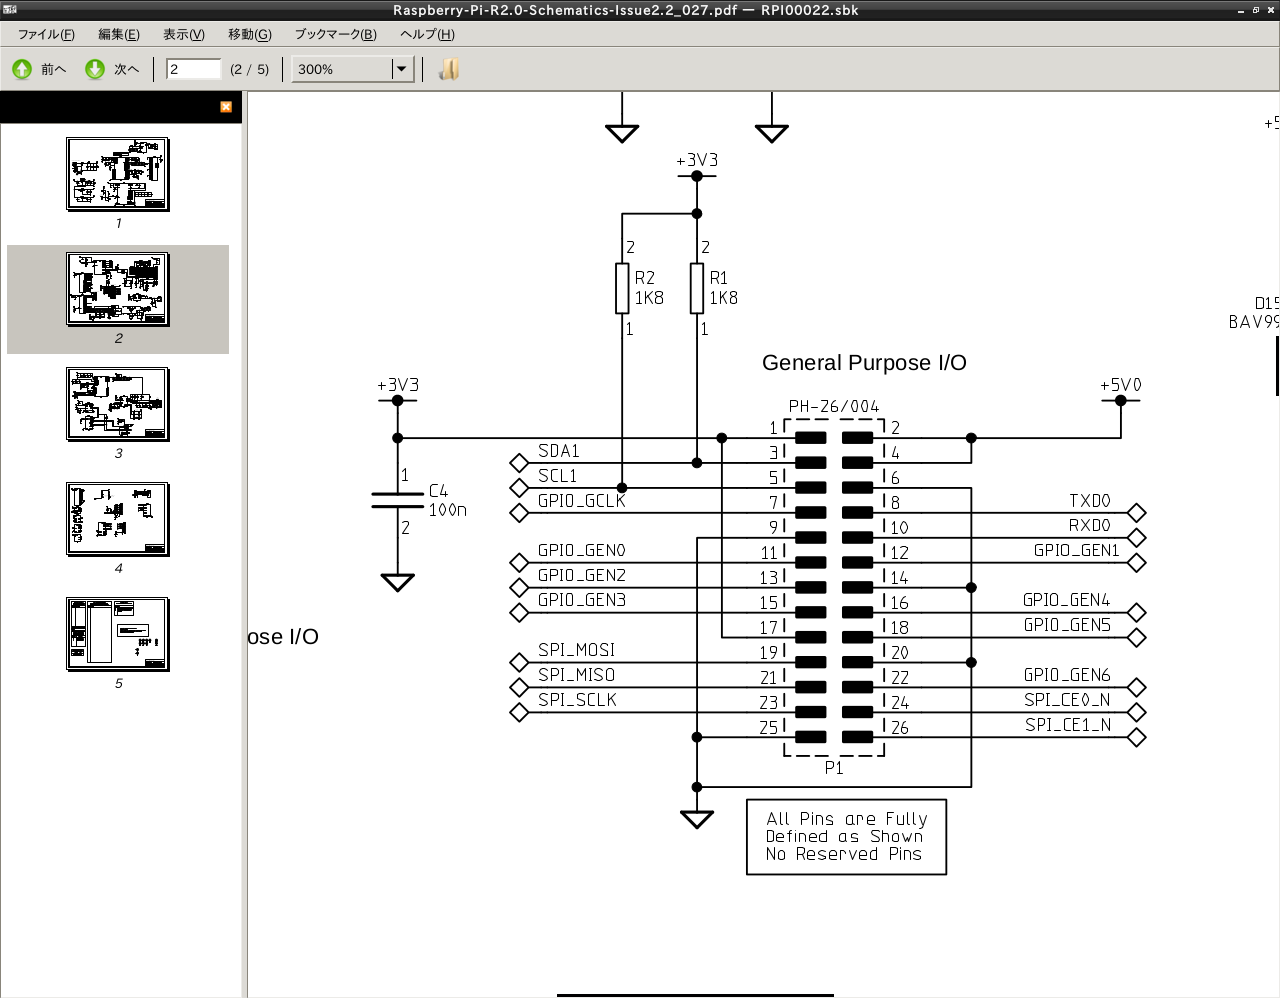Viewport: 1280px width, 998px height.
Task: Select page 5 thumbnail
Action: point(118,634)
